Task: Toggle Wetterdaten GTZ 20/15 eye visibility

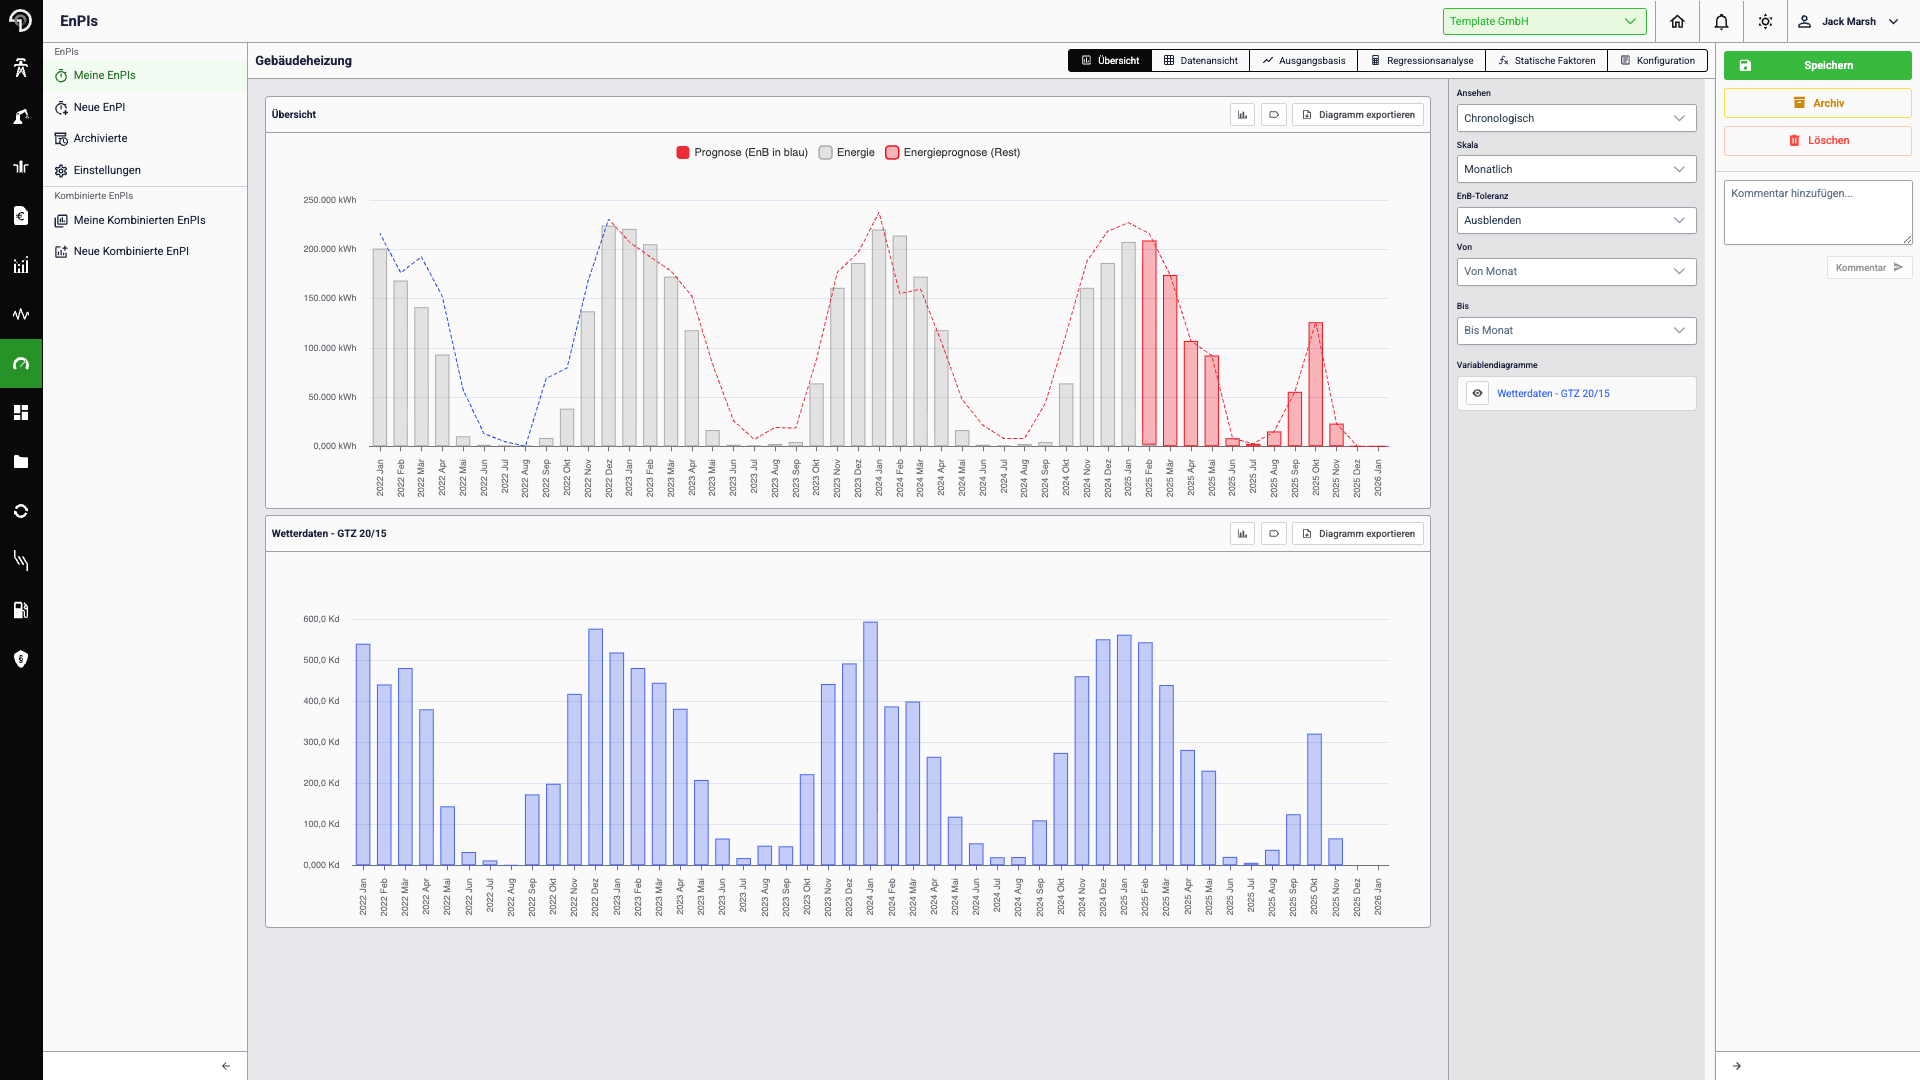Action: pos(1477,393)
